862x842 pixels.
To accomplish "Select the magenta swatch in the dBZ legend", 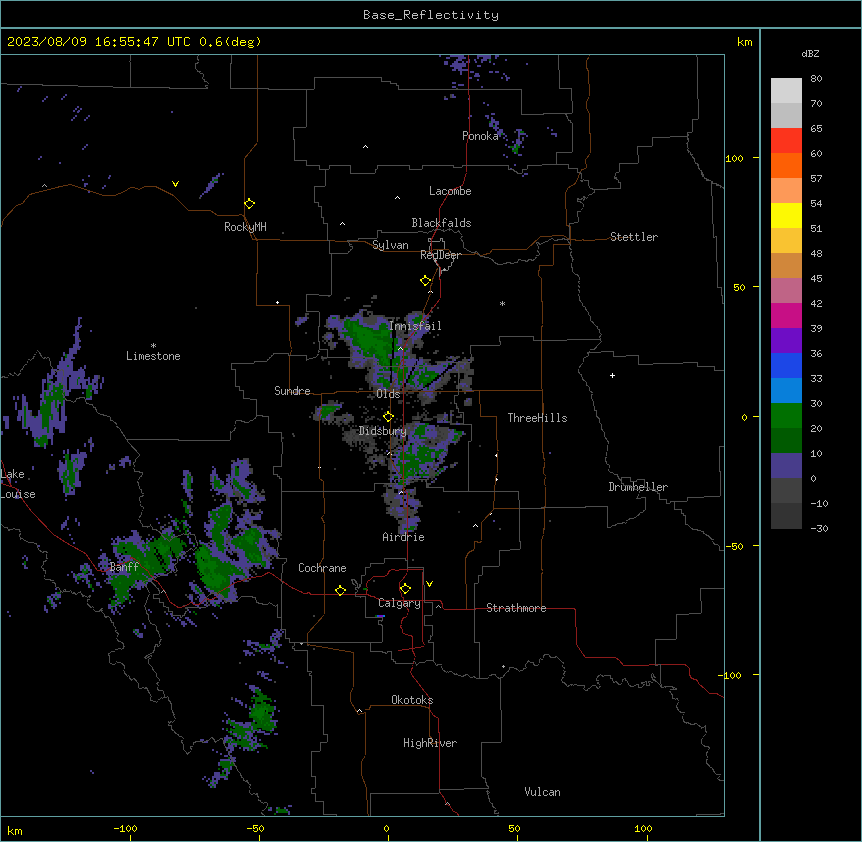I will coord(786,315).
